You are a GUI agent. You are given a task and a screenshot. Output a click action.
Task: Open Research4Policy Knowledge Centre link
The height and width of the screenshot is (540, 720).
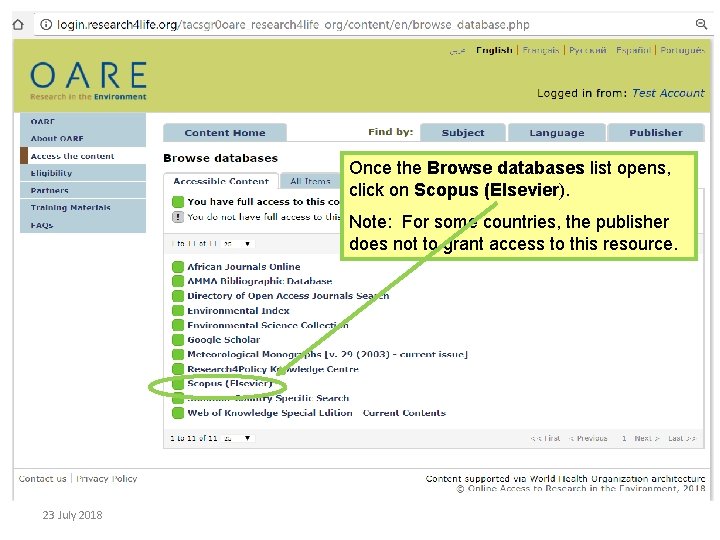pyautogui.click(x=273, y=369)
